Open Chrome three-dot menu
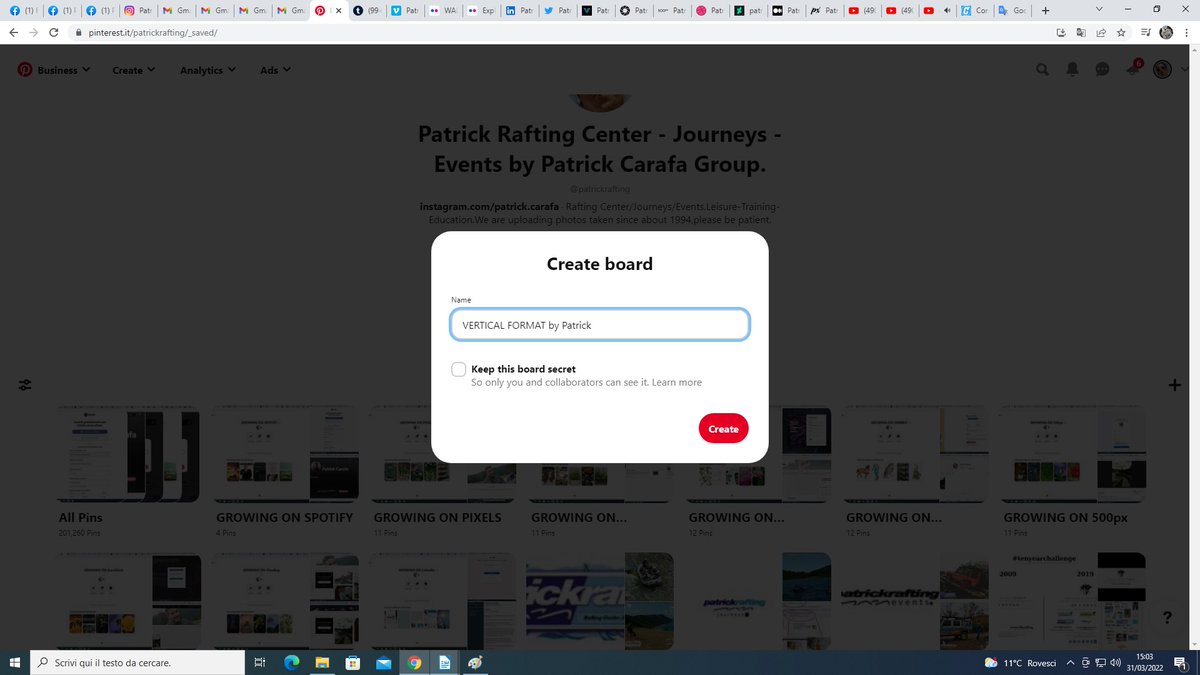Viewport: 1200px width, 675px height. click(x=1187, y=32)
